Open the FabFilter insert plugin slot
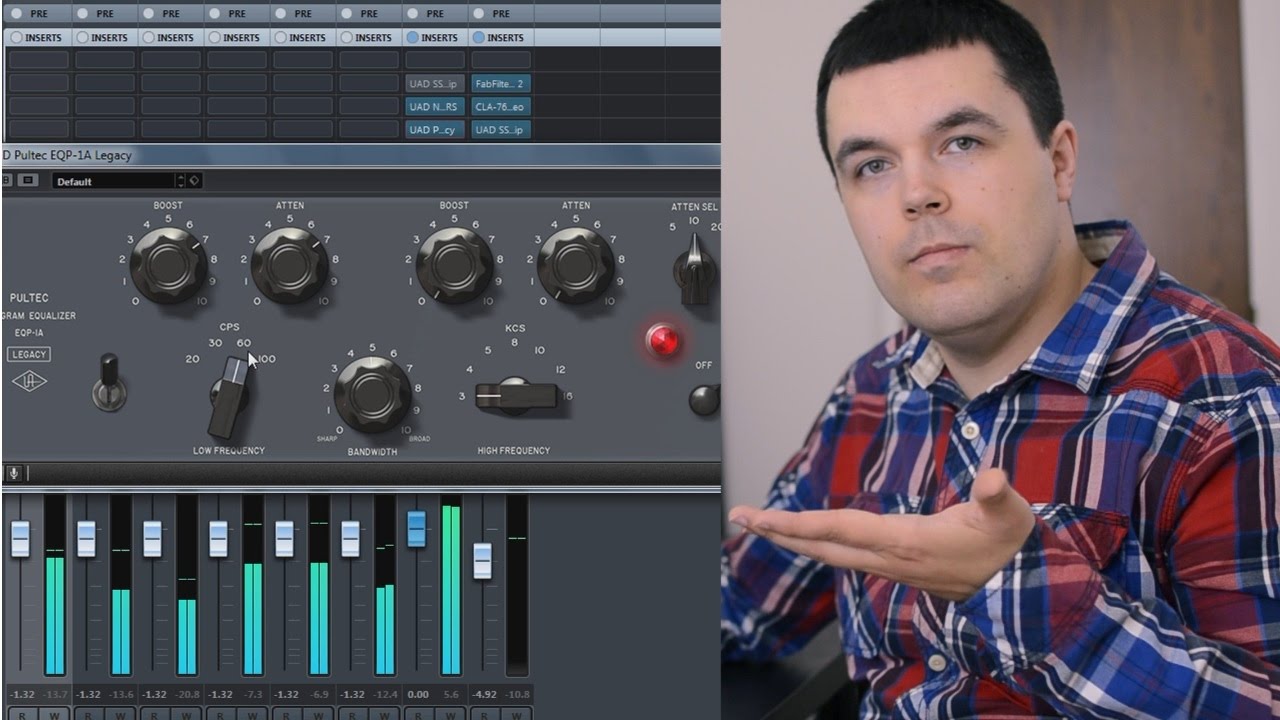This screenshot has height=720, width=1280. pyautogui.click(x=501, y=84)
